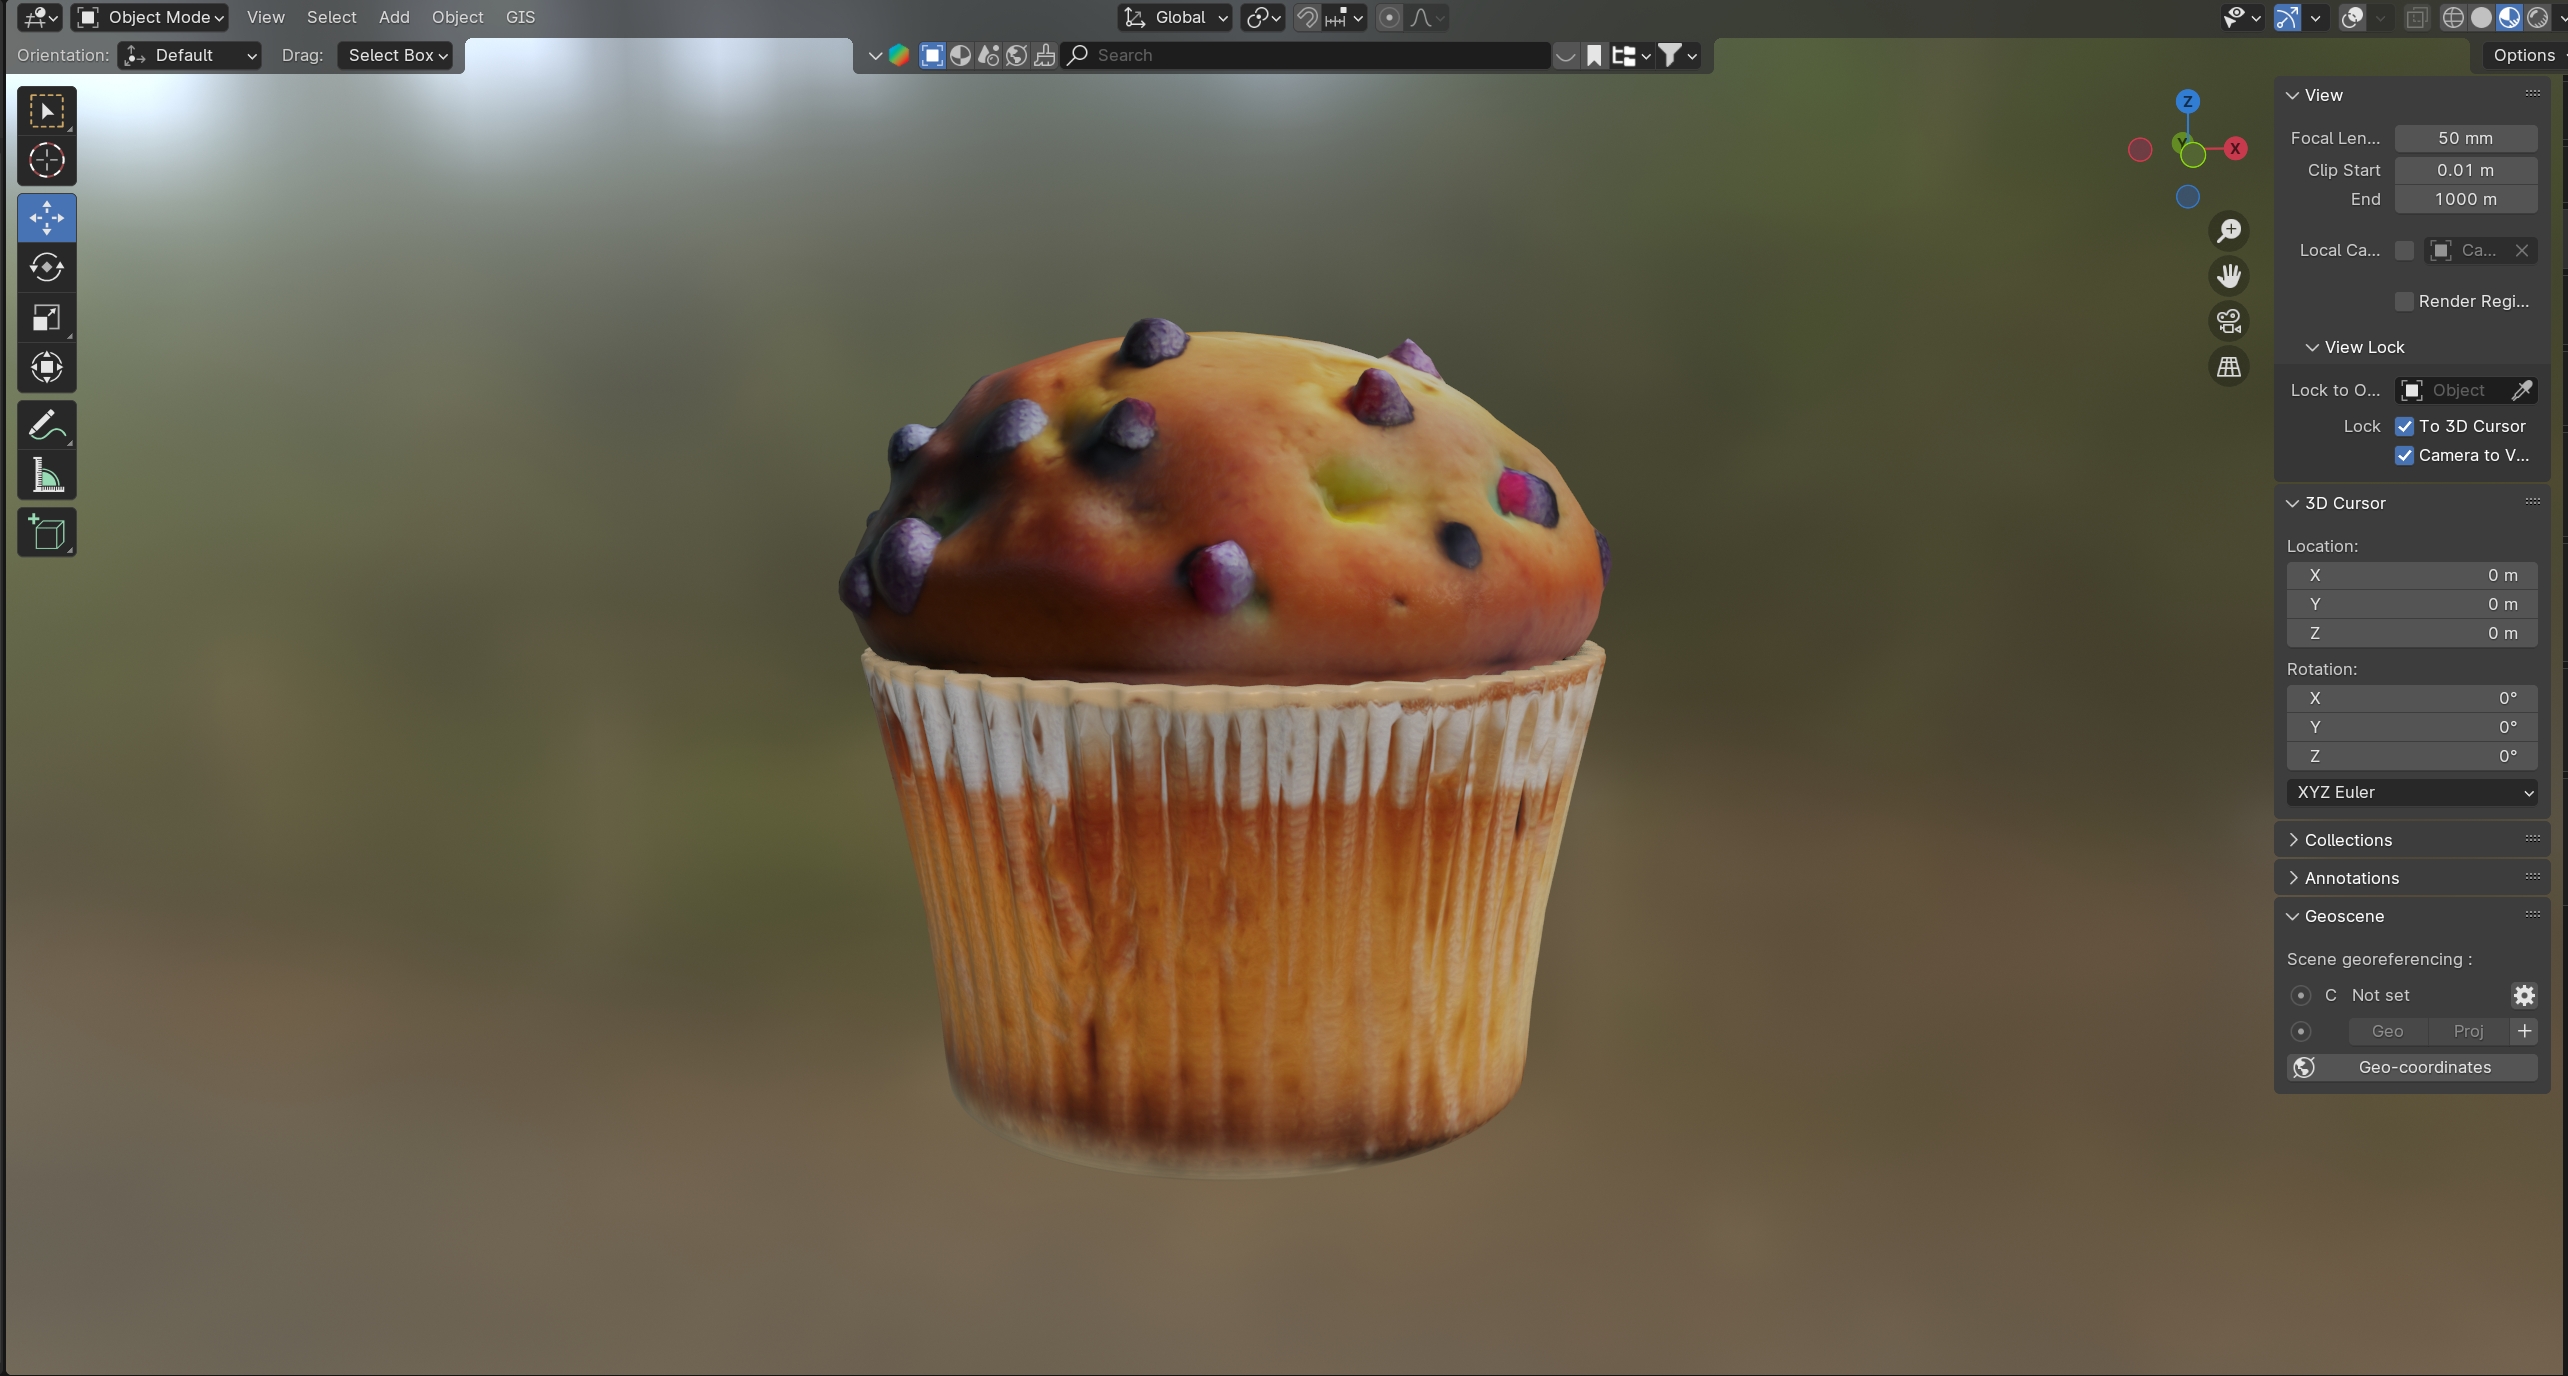Click the Options button

(2523, 55)
